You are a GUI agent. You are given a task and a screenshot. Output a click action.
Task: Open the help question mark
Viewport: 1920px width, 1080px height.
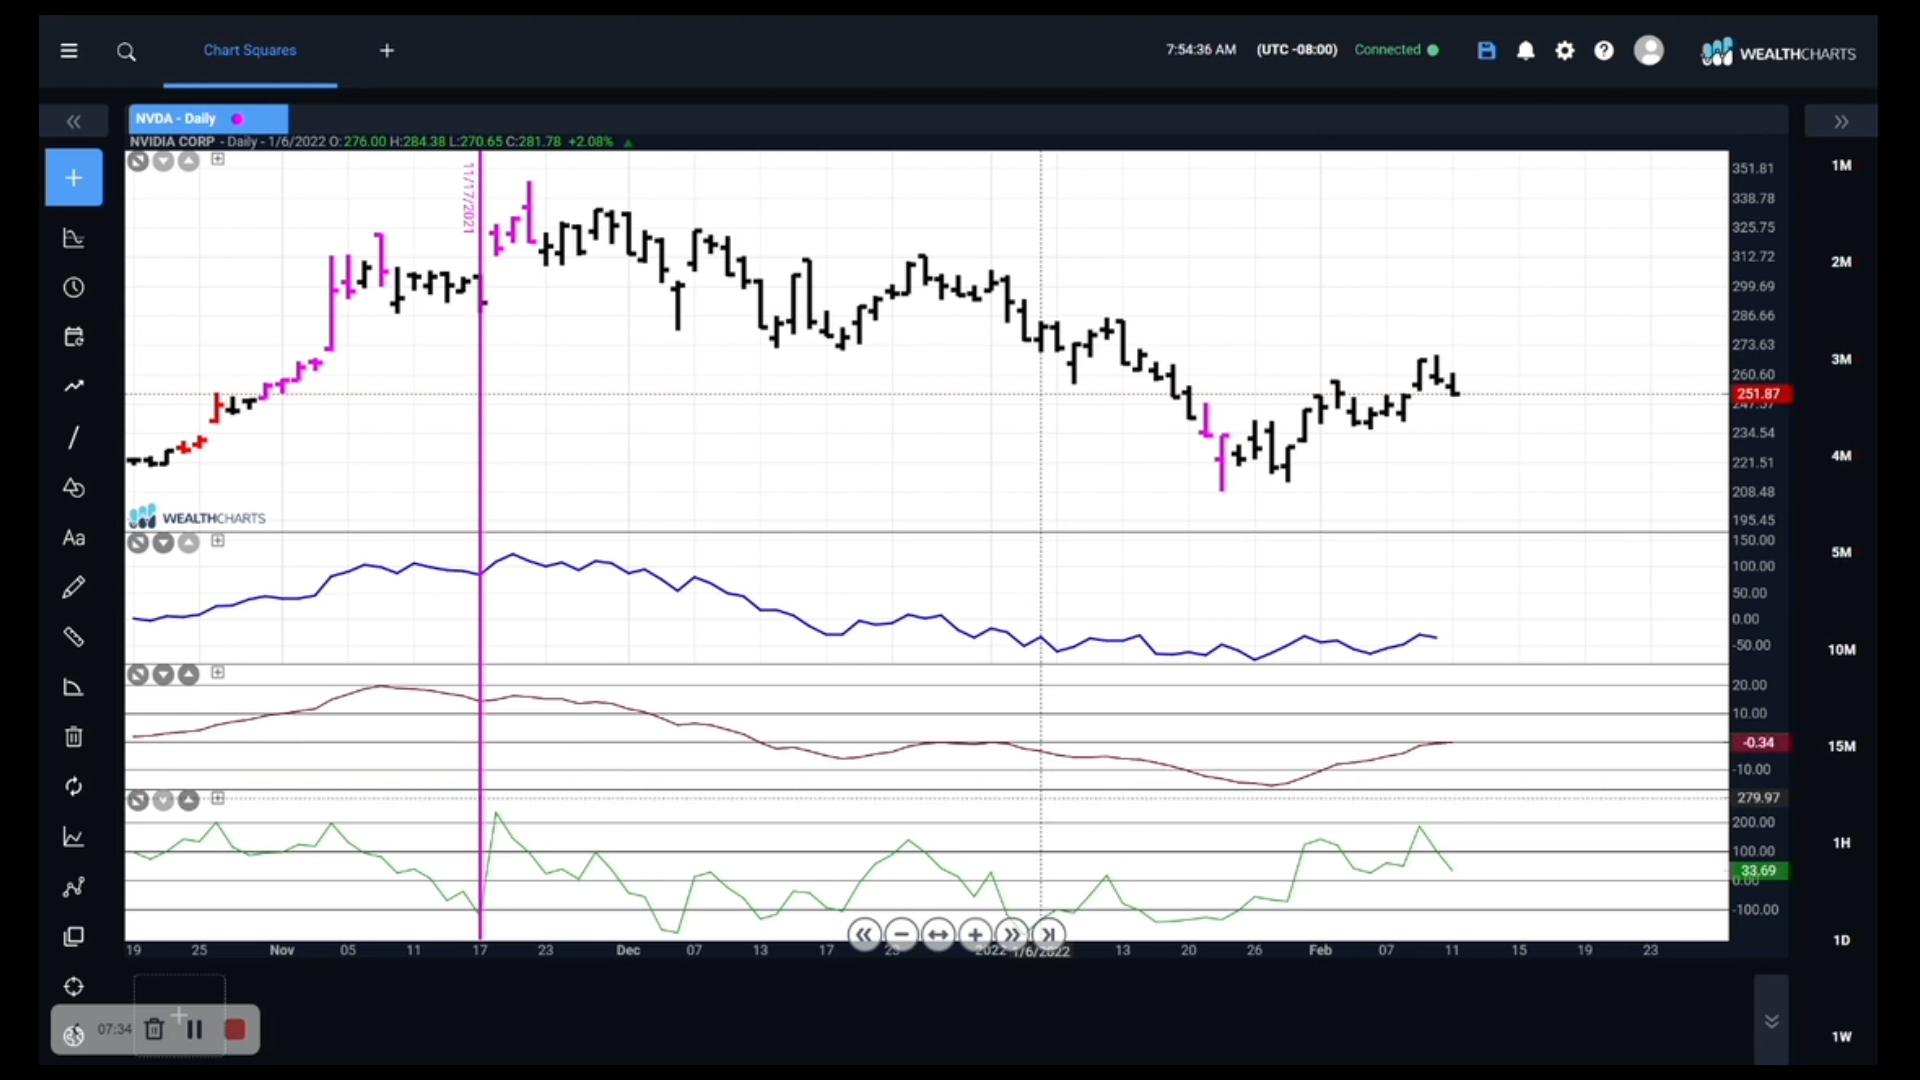click(x=1604, y=51)
